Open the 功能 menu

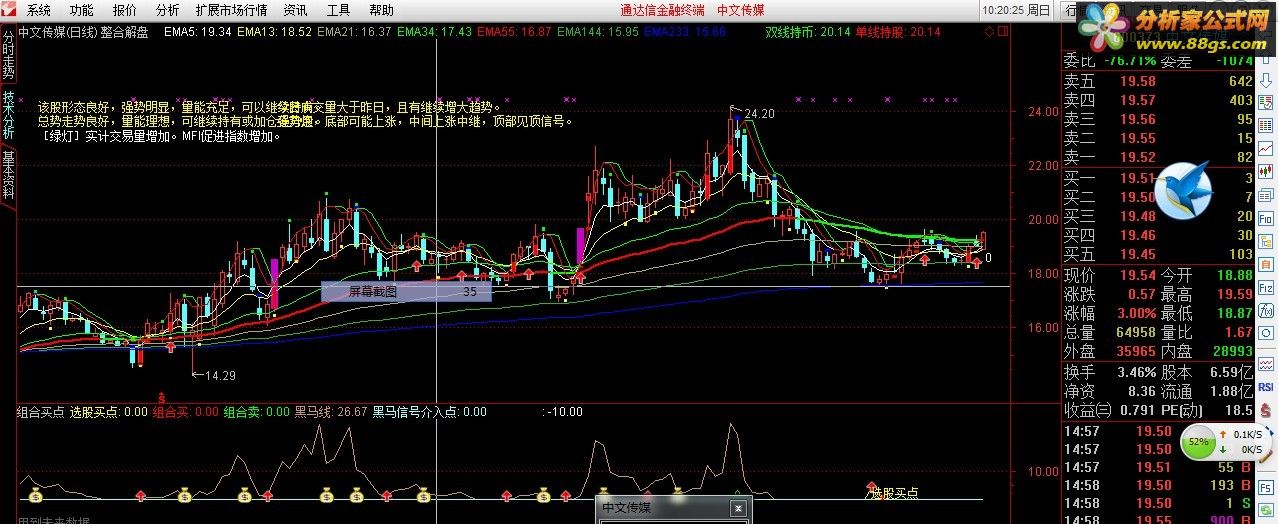click(82, 10)
